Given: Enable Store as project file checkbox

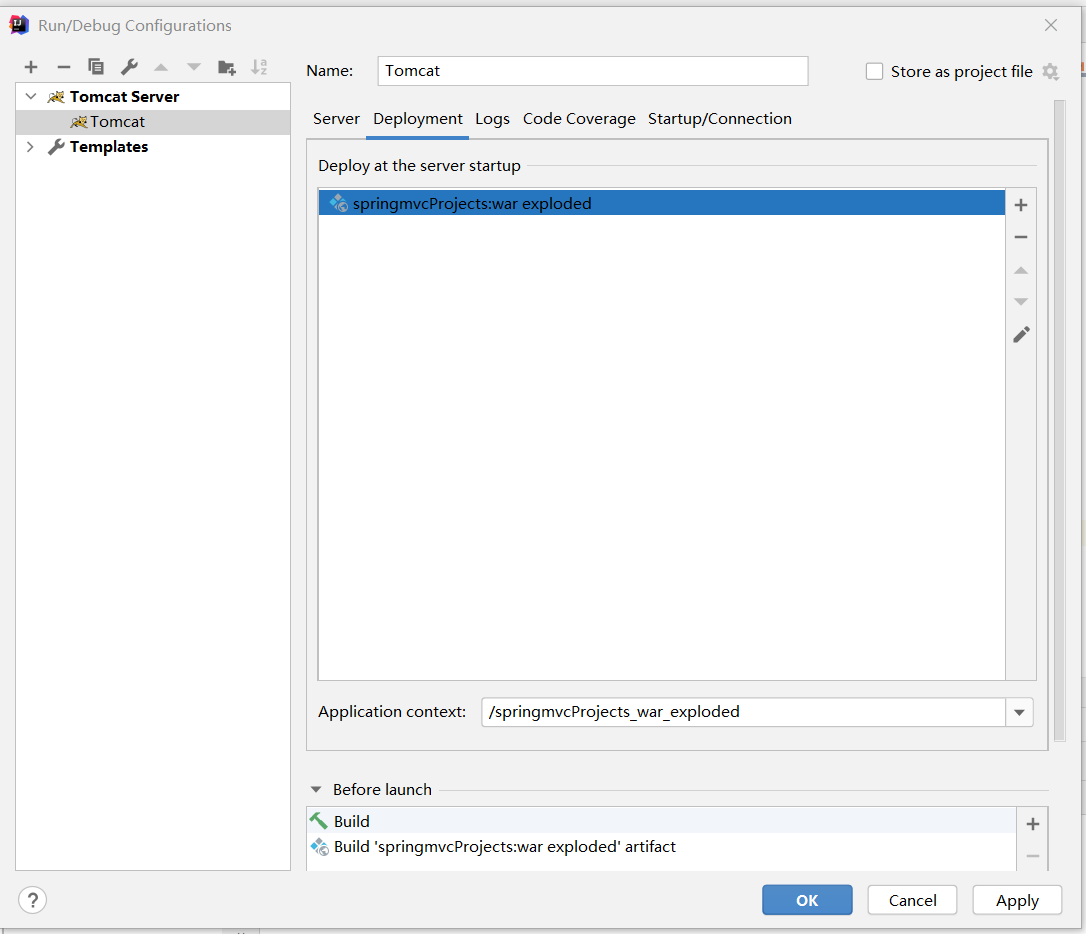Looking at the screenshot, I should 874,71.
